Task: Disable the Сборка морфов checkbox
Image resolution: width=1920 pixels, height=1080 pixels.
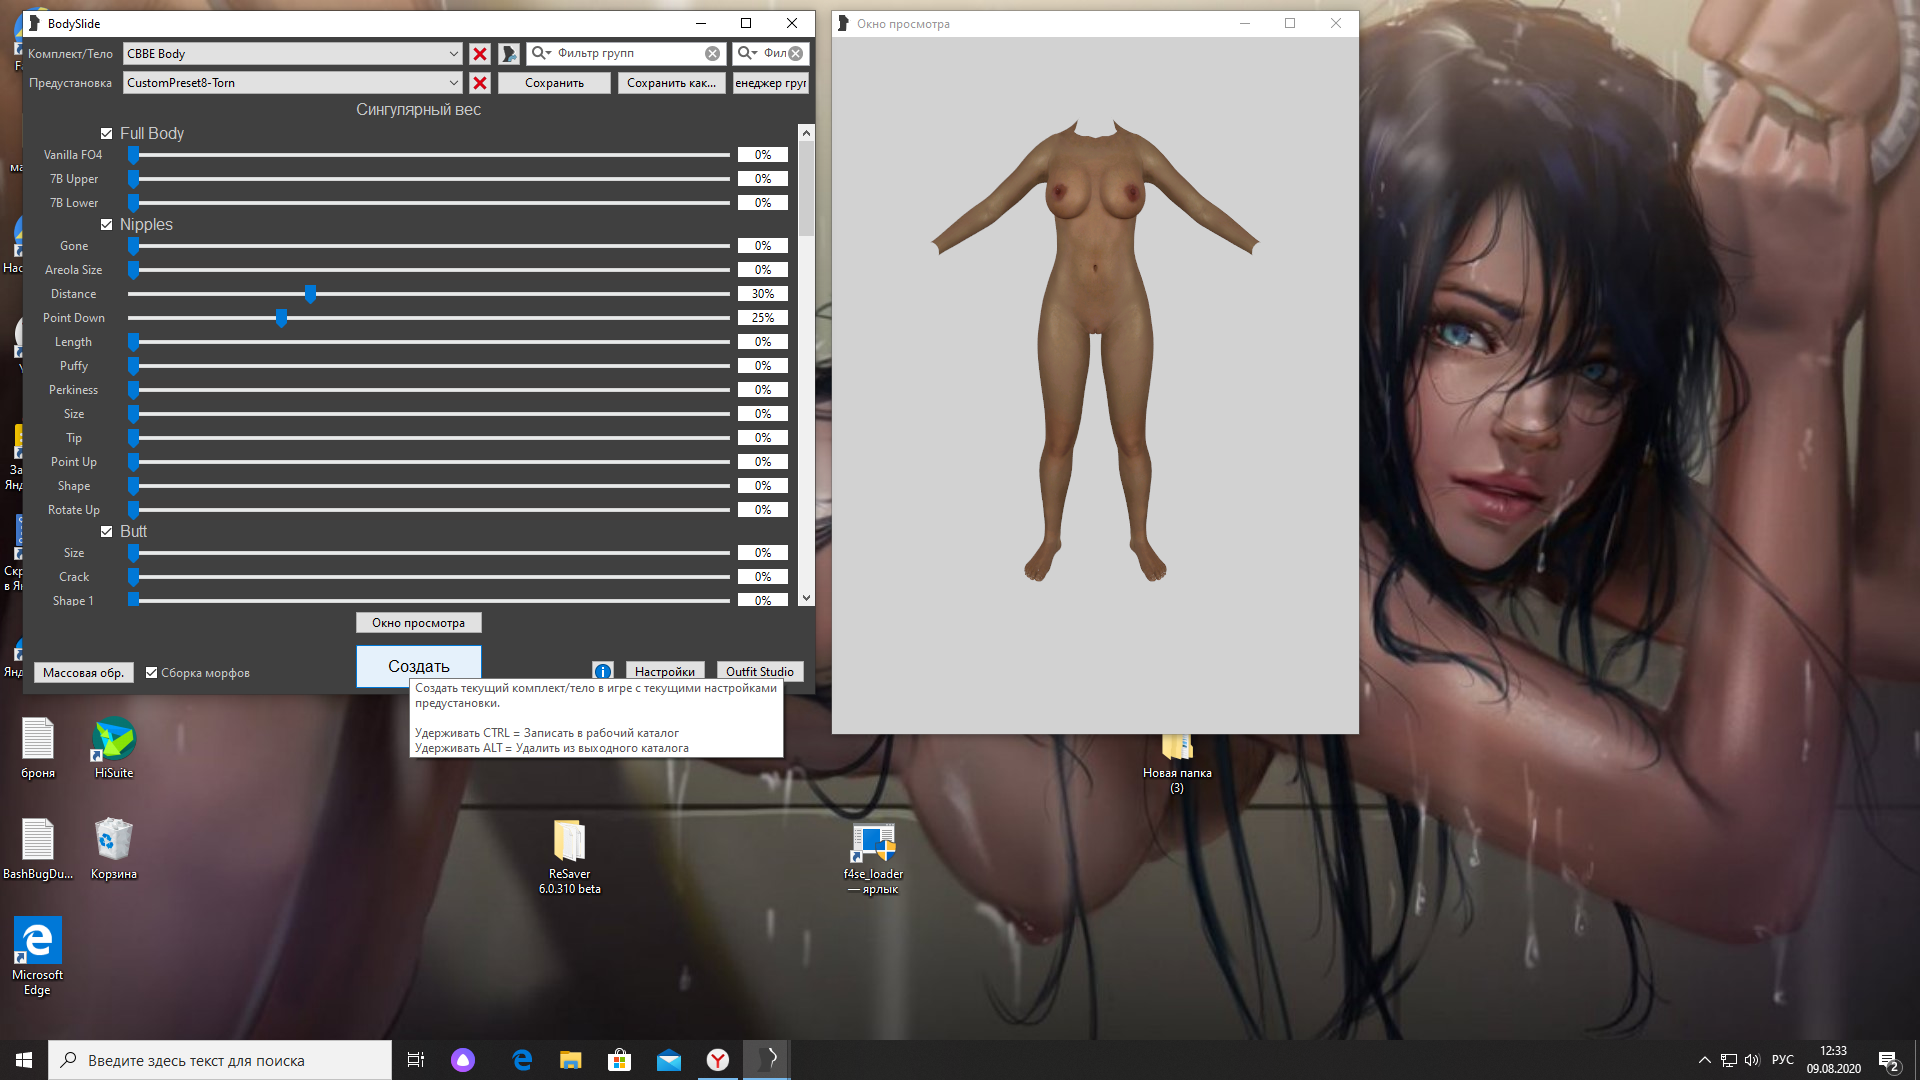Action: point(152,673)
